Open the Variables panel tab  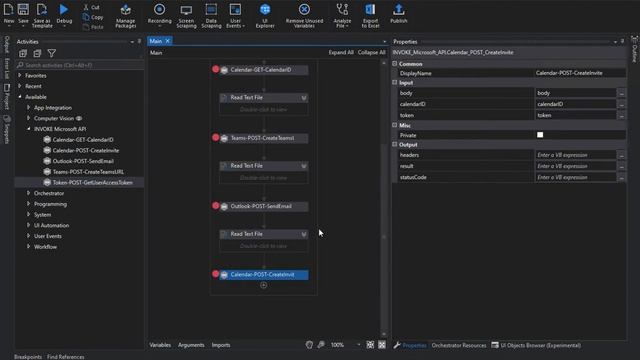coord(160,345)
